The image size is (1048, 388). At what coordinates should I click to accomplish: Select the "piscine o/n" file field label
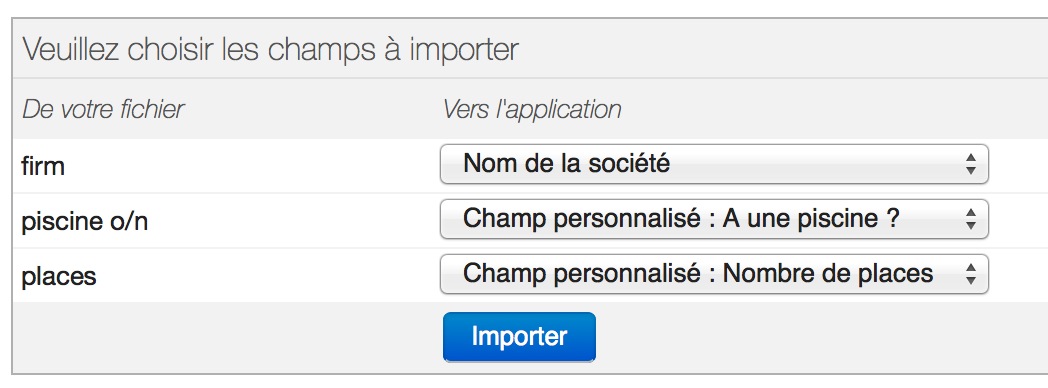pyautogui.click(x=84, y=222)
